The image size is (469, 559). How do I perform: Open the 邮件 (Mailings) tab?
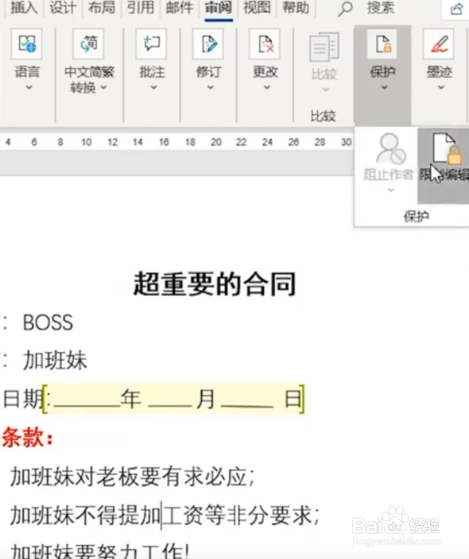[x=179, y=7]
